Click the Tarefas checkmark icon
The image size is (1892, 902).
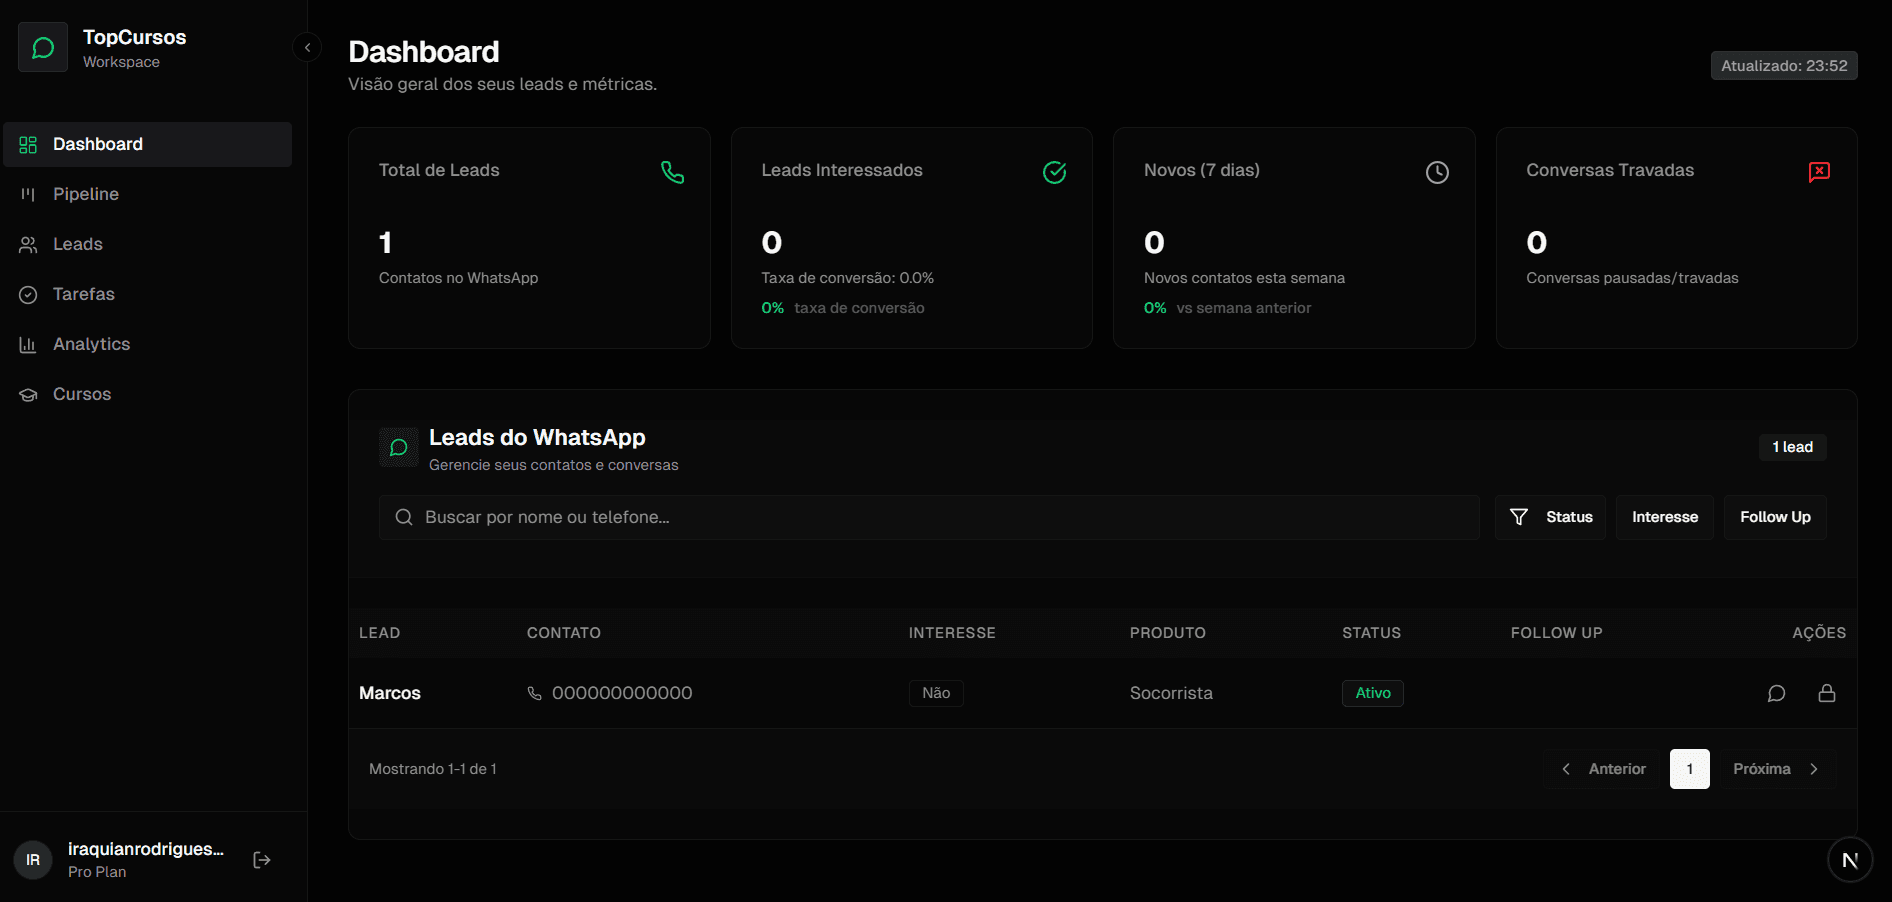tap(30, 294)
